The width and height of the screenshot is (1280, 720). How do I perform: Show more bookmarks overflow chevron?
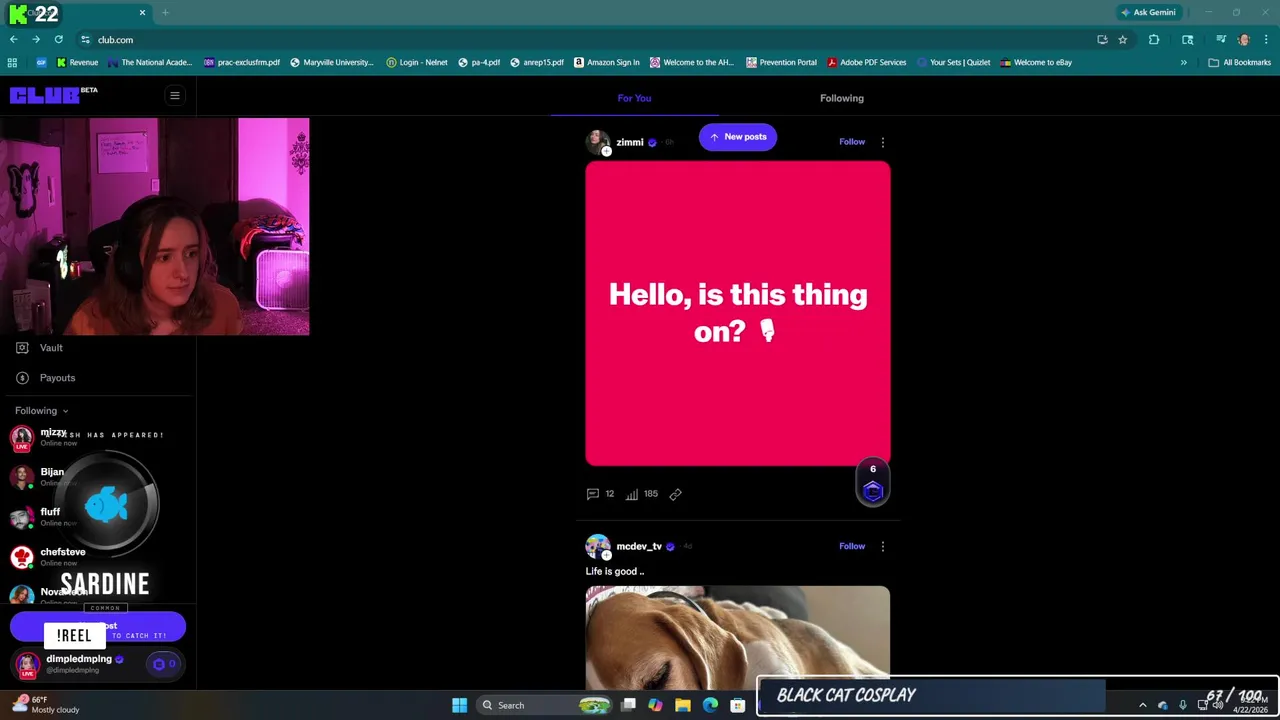[x=1184, y=62]
